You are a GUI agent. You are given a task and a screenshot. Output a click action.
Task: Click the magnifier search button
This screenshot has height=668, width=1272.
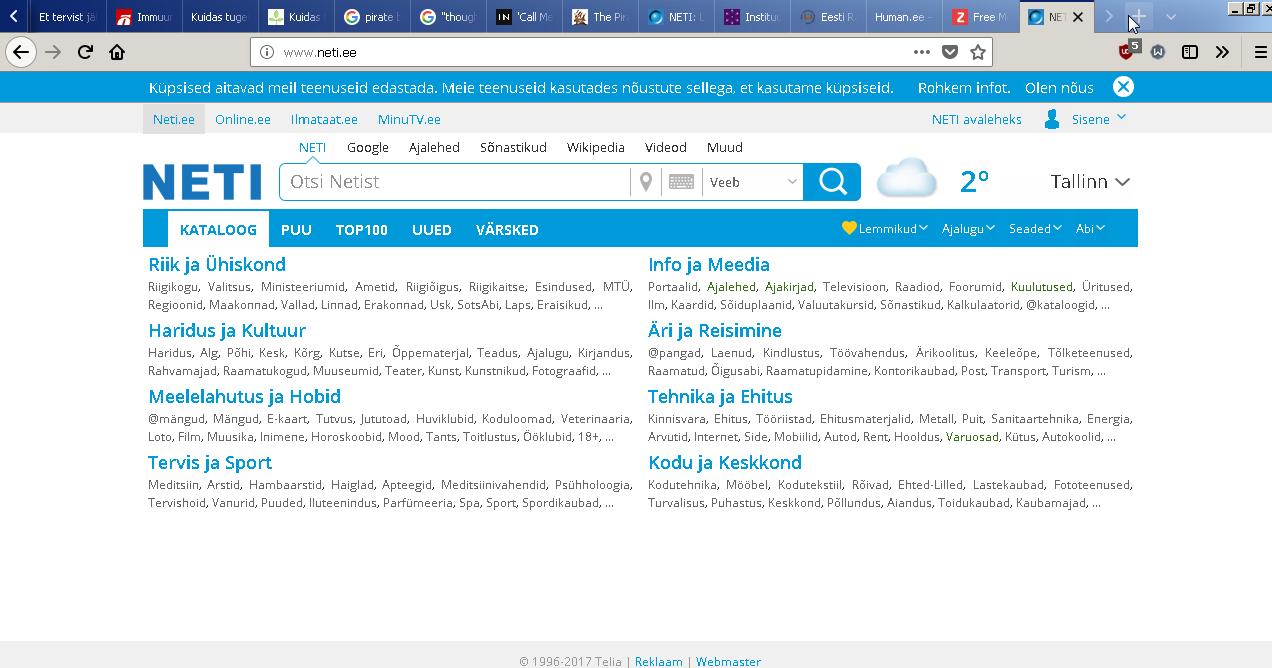(832, 182)
